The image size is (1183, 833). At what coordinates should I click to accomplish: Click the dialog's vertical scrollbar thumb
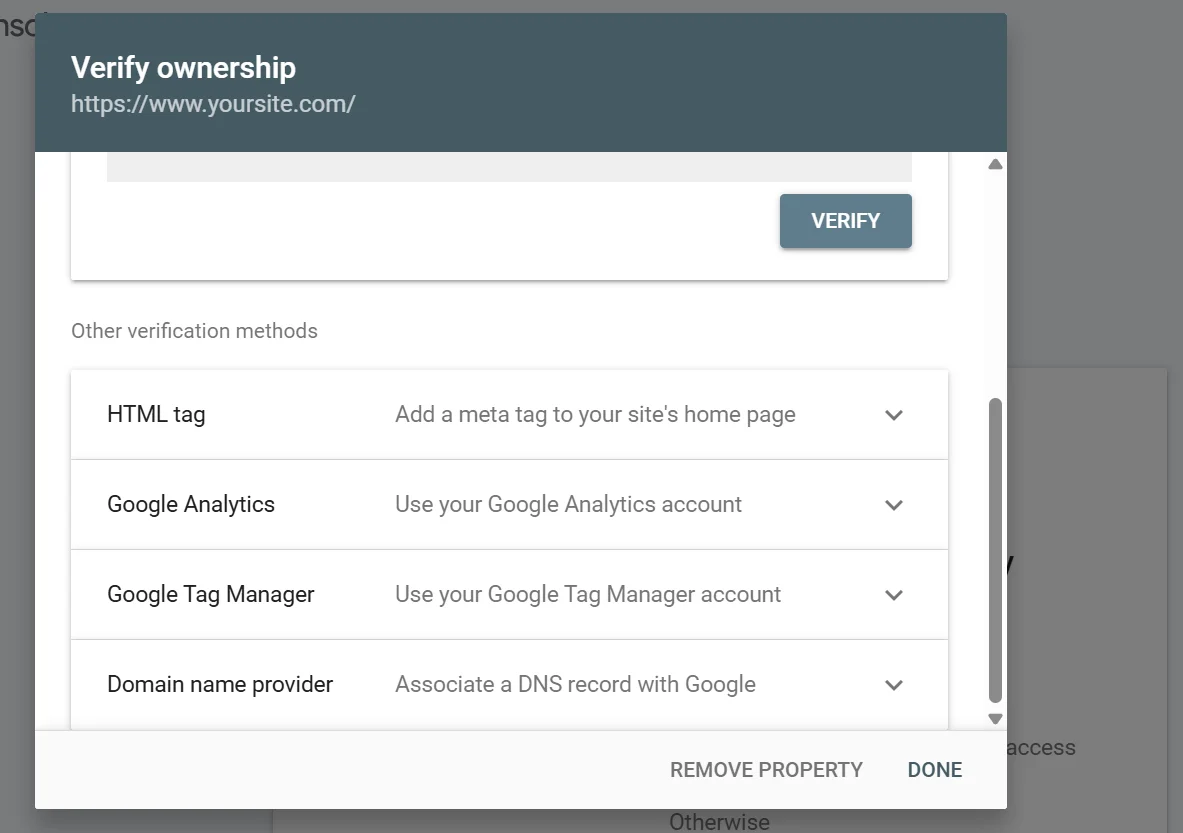click(x=995, y=550)
